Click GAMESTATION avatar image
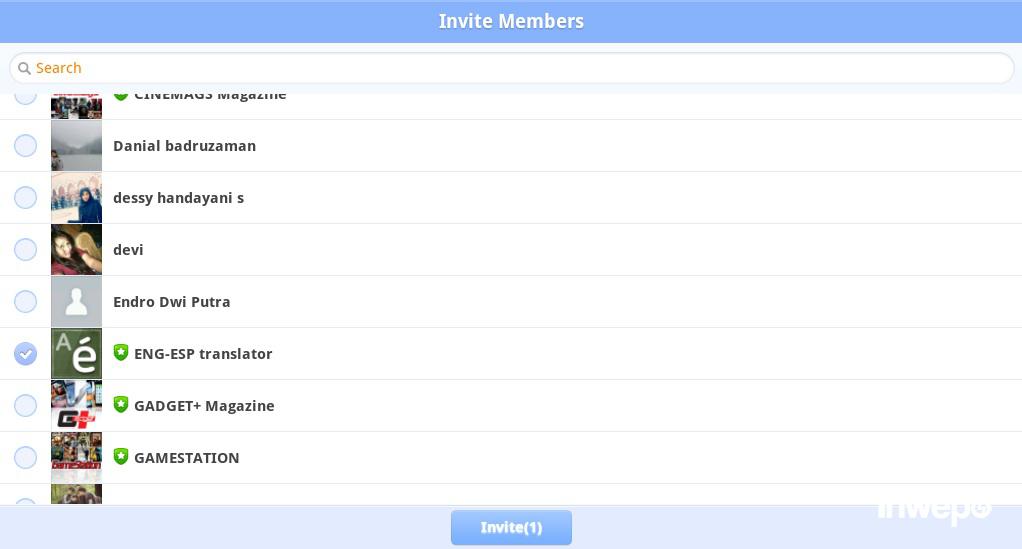This screenshot has width=1022, height=549. pos(76,458)
